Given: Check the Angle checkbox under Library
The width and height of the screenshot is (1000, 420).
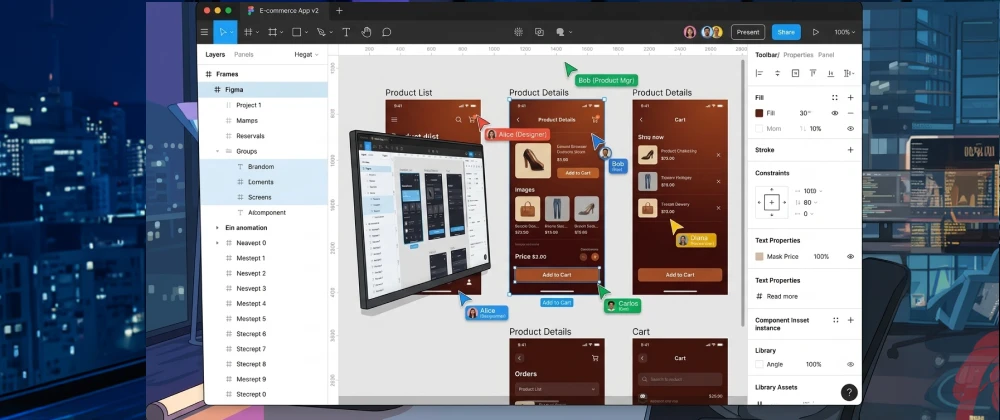Looking at the screenshot, I should (759, 365).
